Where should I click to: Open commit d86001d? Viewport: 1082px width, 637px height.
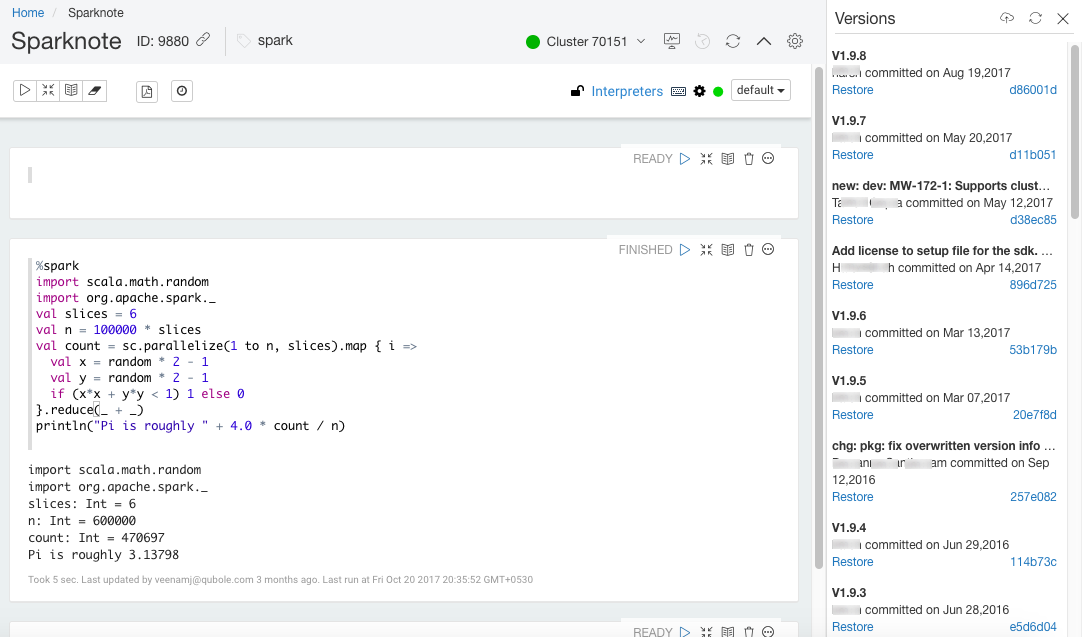coord(1032,90)
